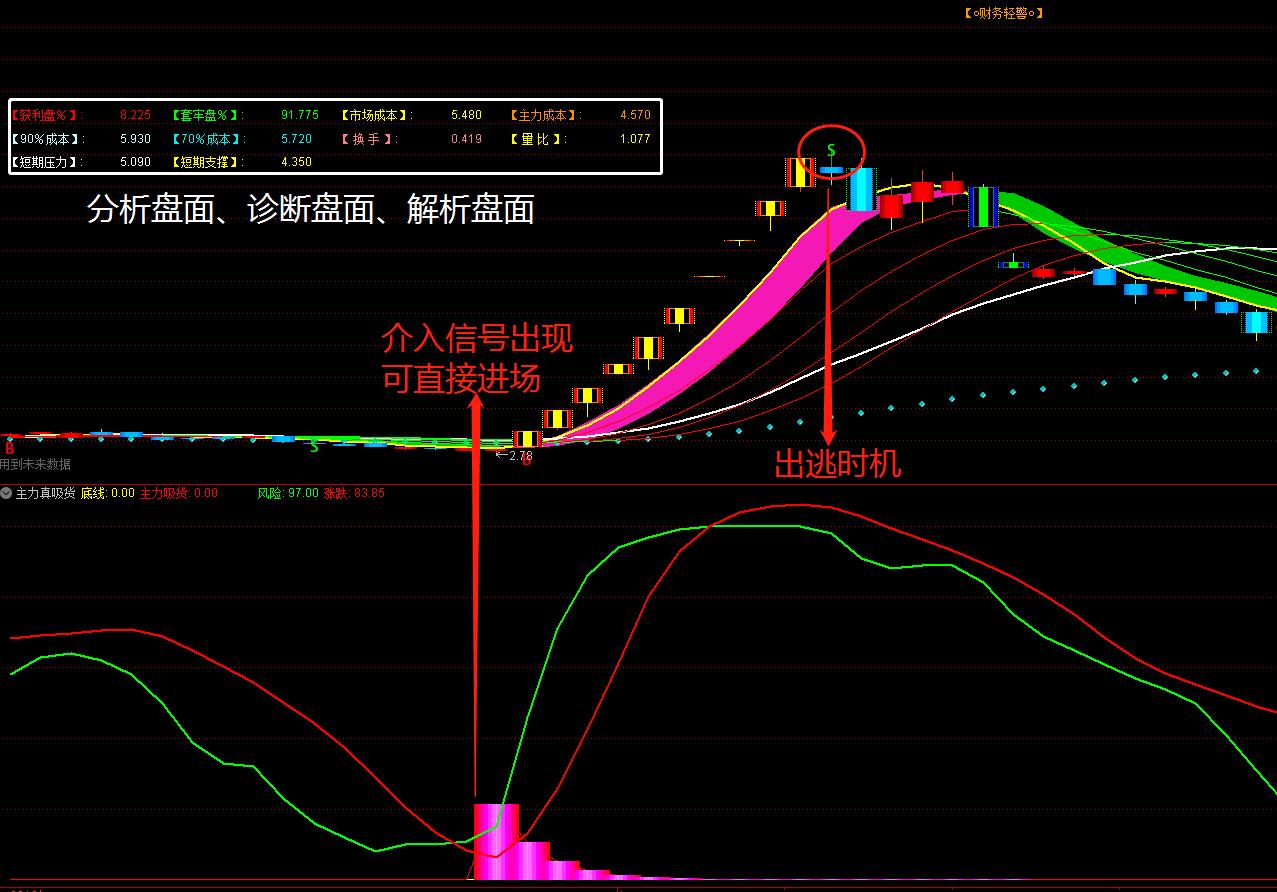The image size is (1277, 892).
Task: Click the 风险 97.00 indicator readout
Action: point(288,493)
